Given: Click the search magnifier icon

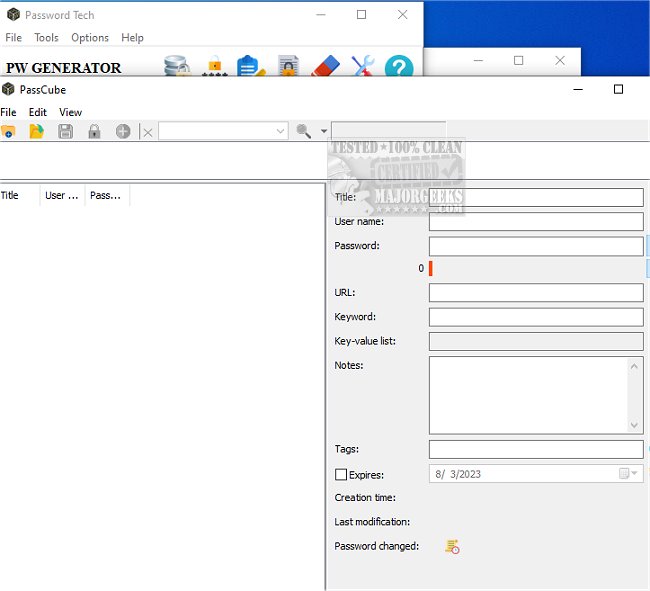Looking at the screenshot, I should [x=304, y=131].
